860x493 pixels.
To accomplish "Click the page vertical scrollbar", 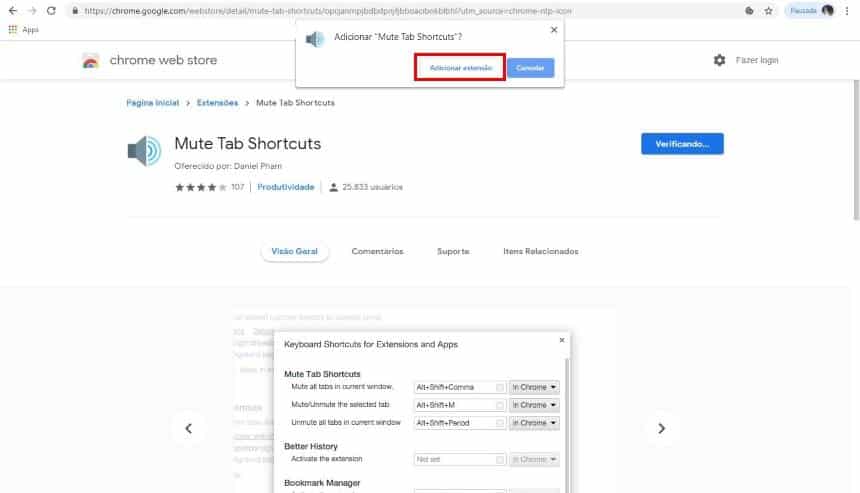I will tap(856, 150).
